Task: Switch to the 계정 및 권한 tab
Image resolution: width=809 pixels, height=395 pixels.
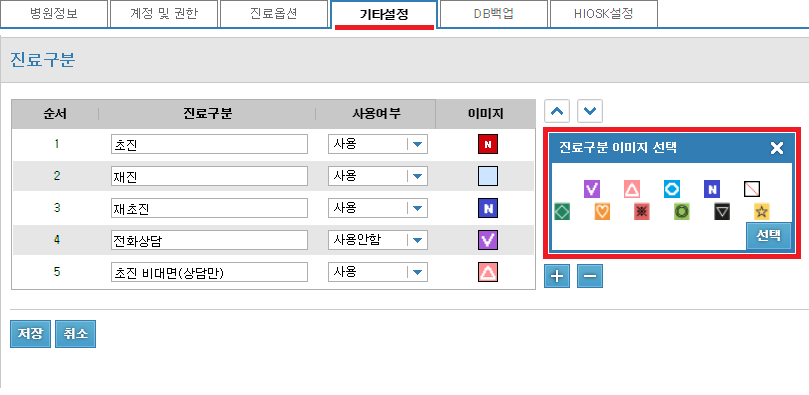Action: pyautogui.click(x=164, y=14)
